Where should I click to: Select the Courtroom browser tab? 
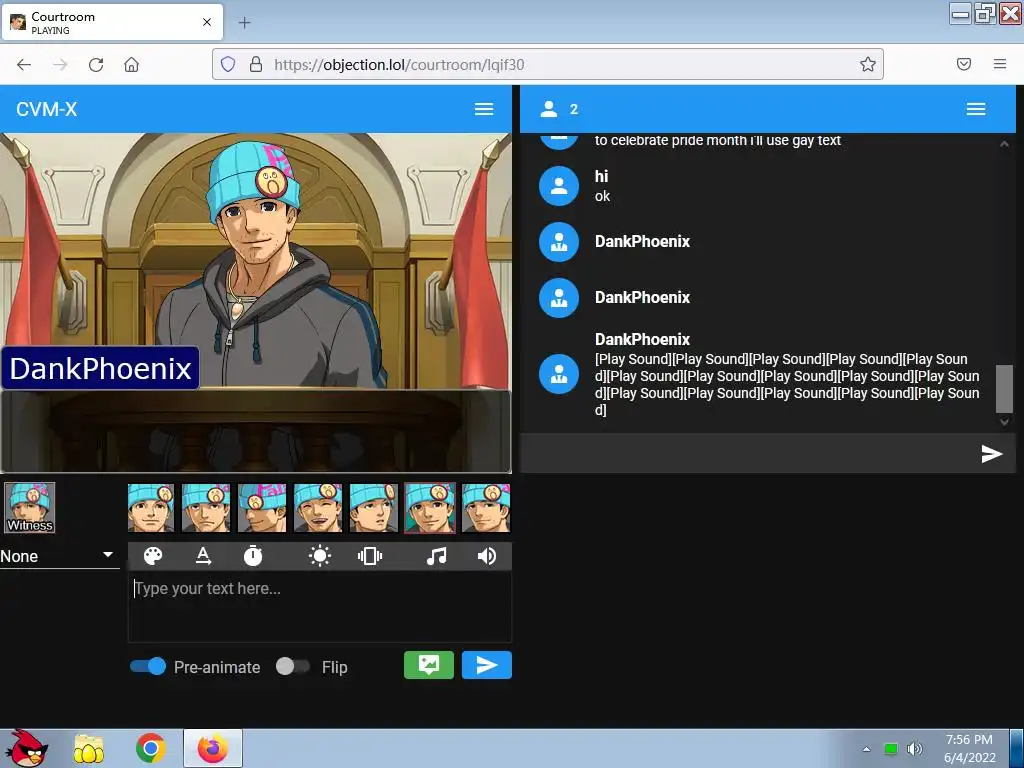click(112, 23)
